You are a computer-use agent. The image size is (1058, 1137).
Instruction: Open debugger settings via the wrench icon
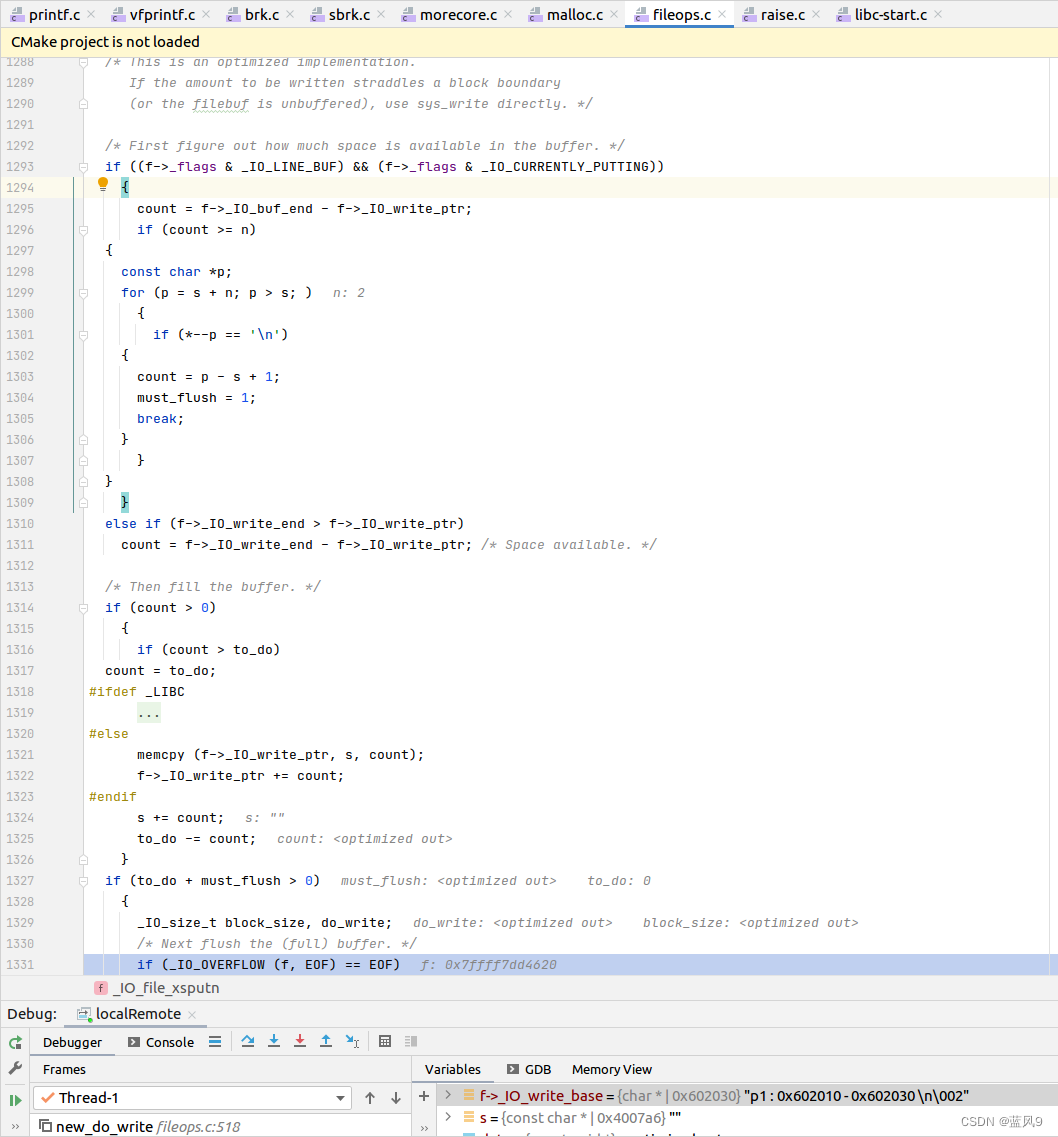[x=14, y=1068]
